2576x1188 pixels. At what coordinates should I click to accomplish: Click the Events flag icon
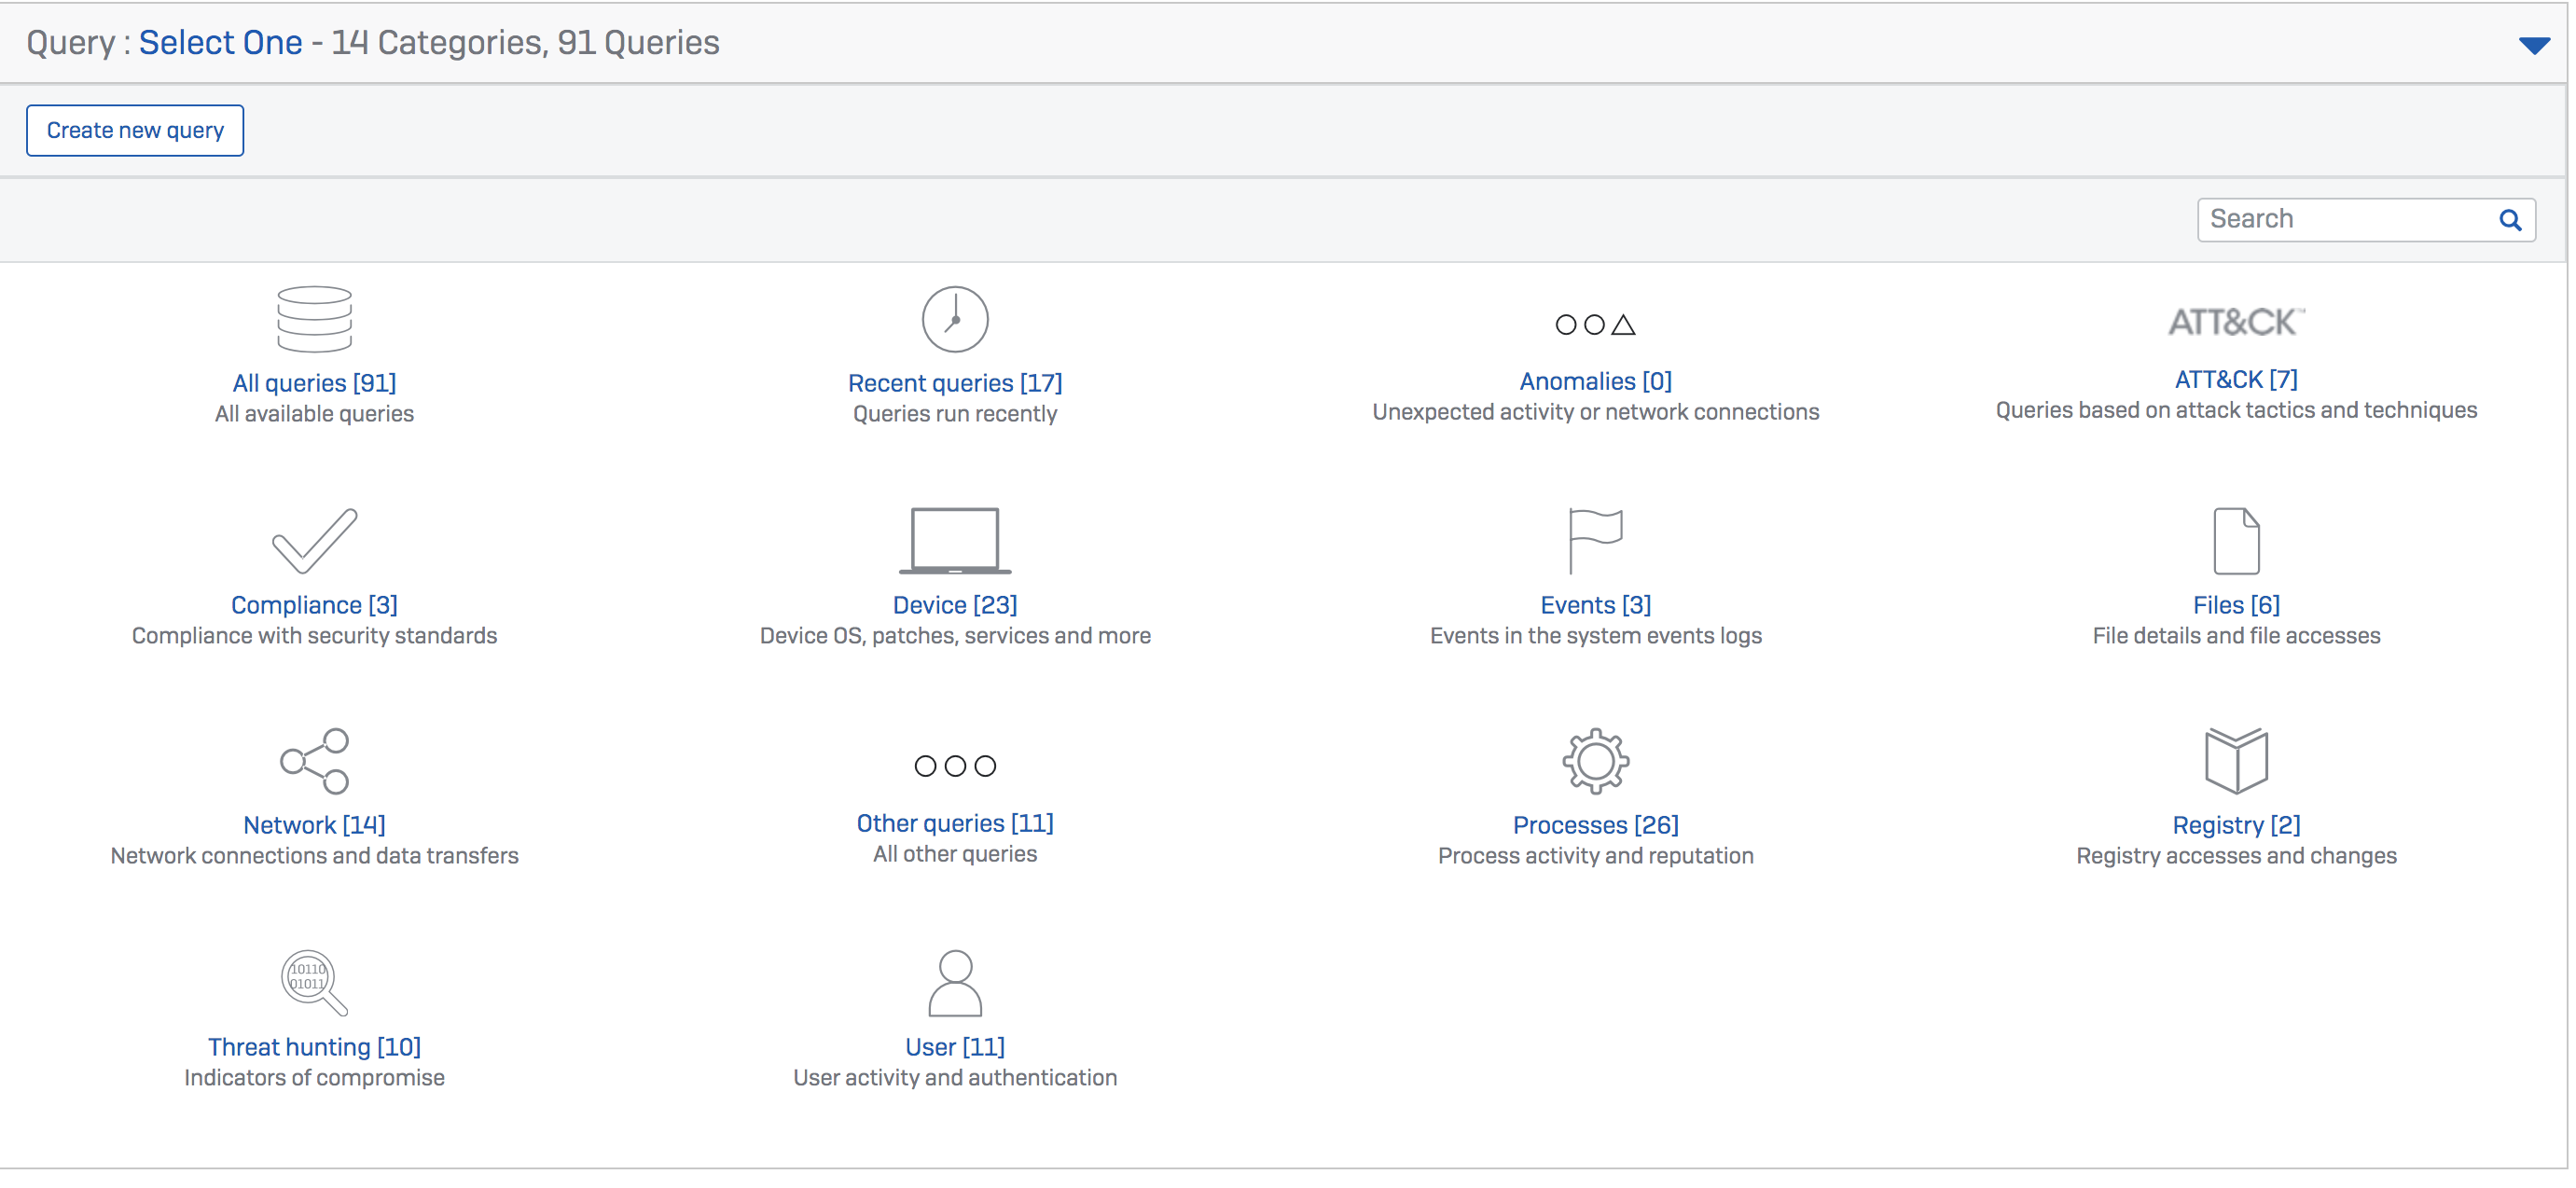[1595, 540]
